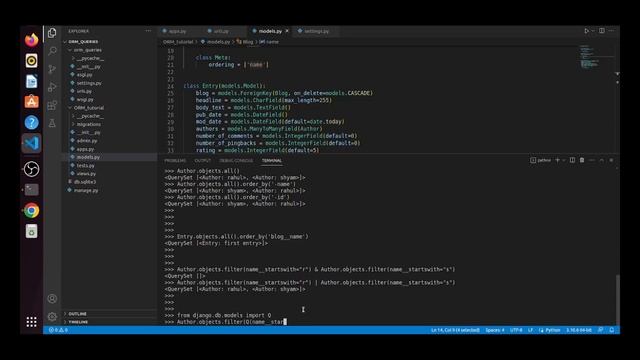Split the terminal panel
Screen dimensions: 640x360
click(572, 160)
